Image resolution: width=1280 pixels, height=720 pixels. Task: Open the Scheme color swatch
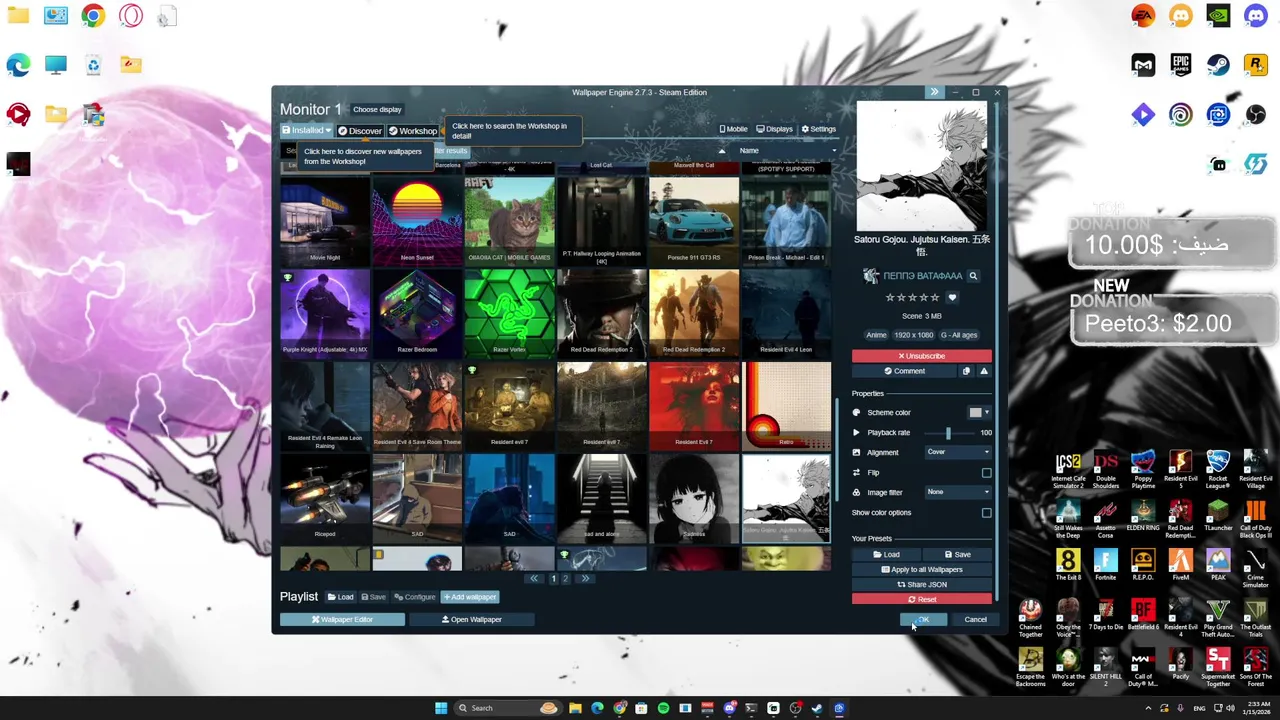tap(978, 412)
